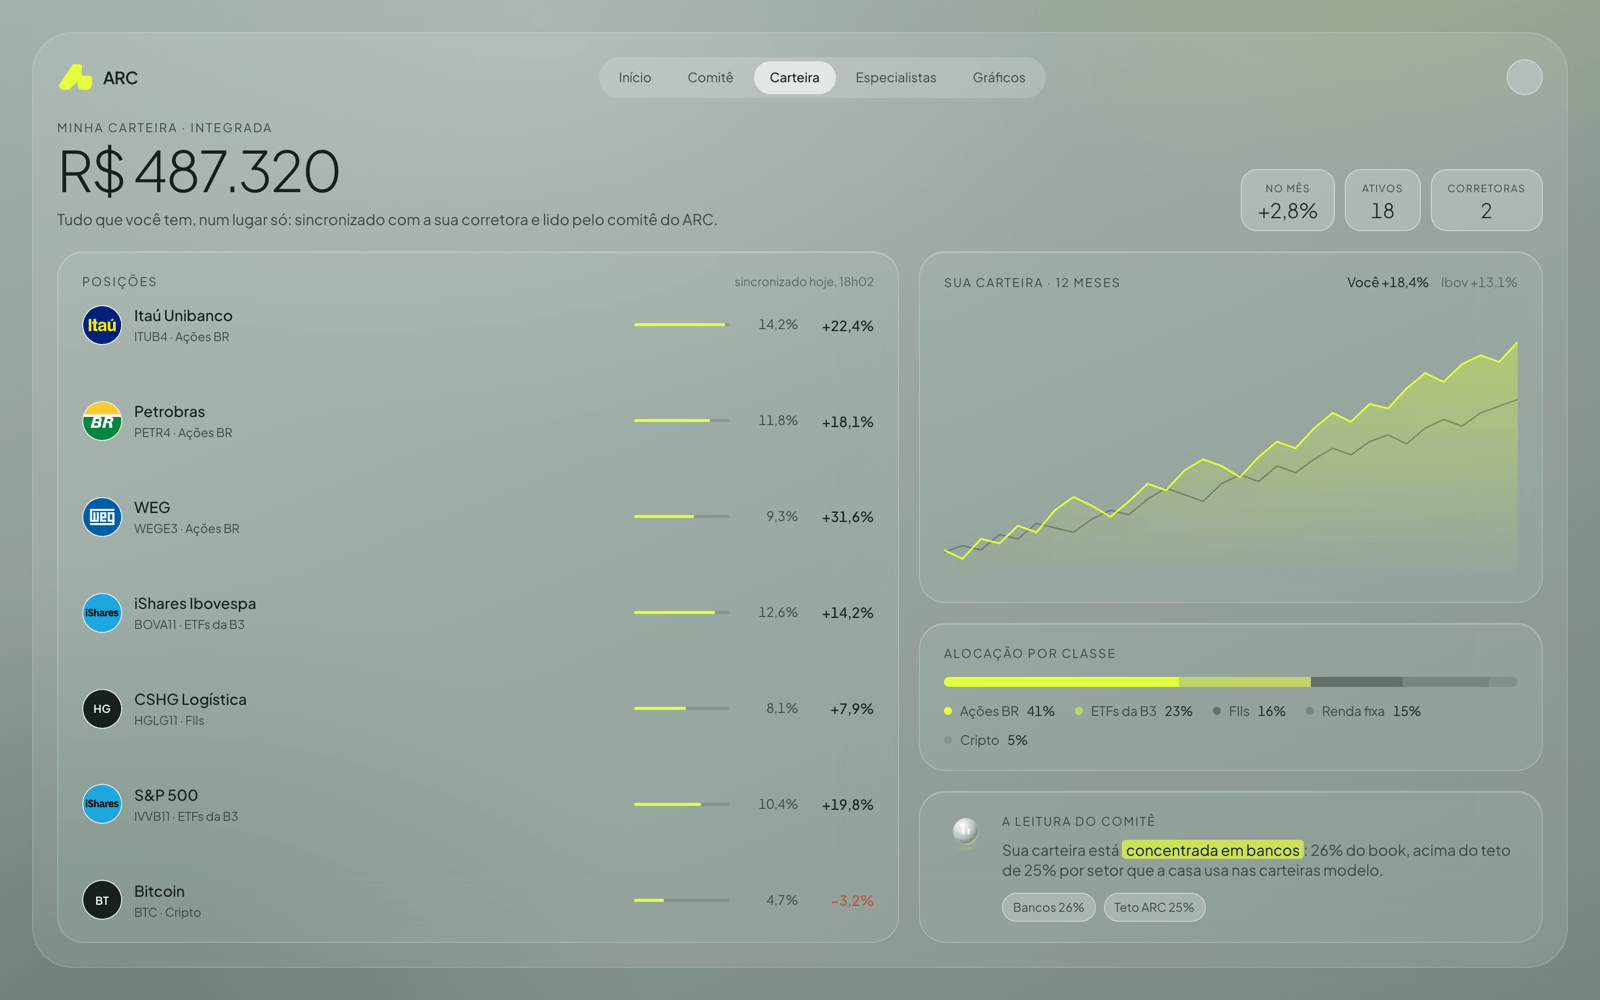Click the +14,2% return for iShares Ibovespa
This screenshot has height=1000, width=1600.
point(848,613)
